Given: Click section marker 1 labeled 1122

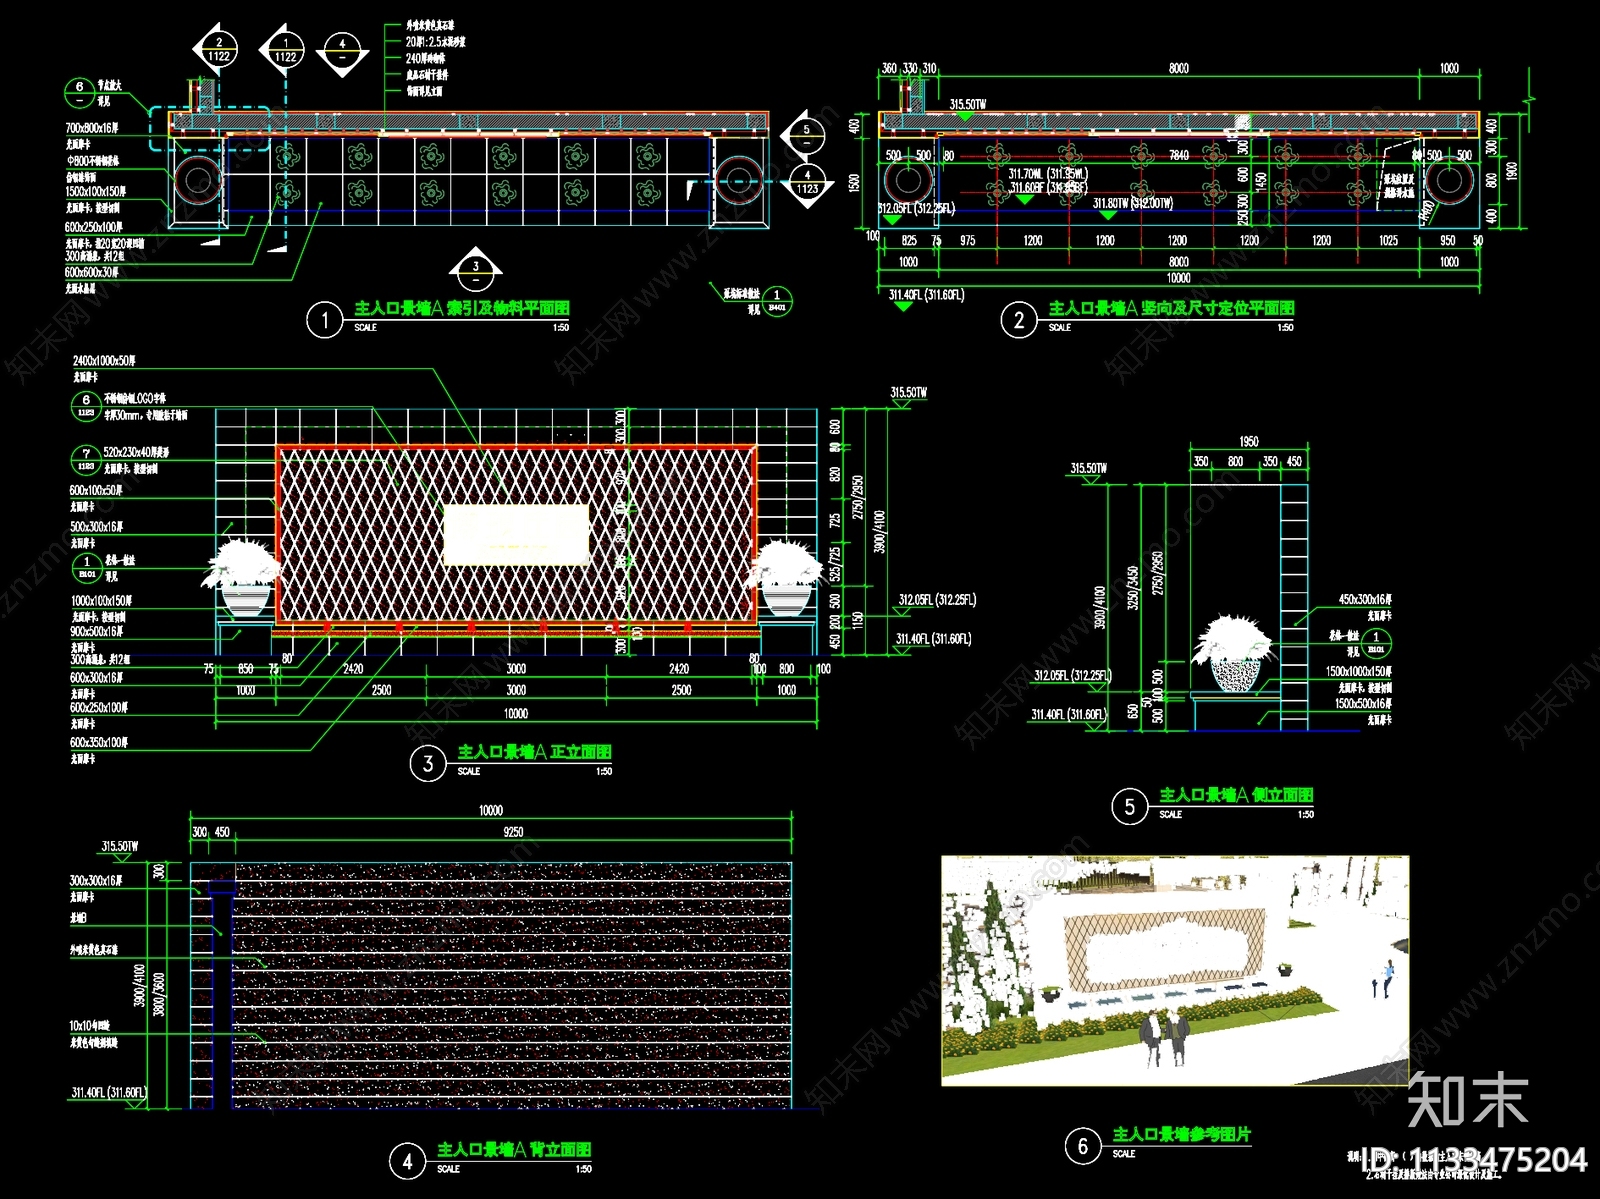Looking at the screenshot, I should 285,50.
